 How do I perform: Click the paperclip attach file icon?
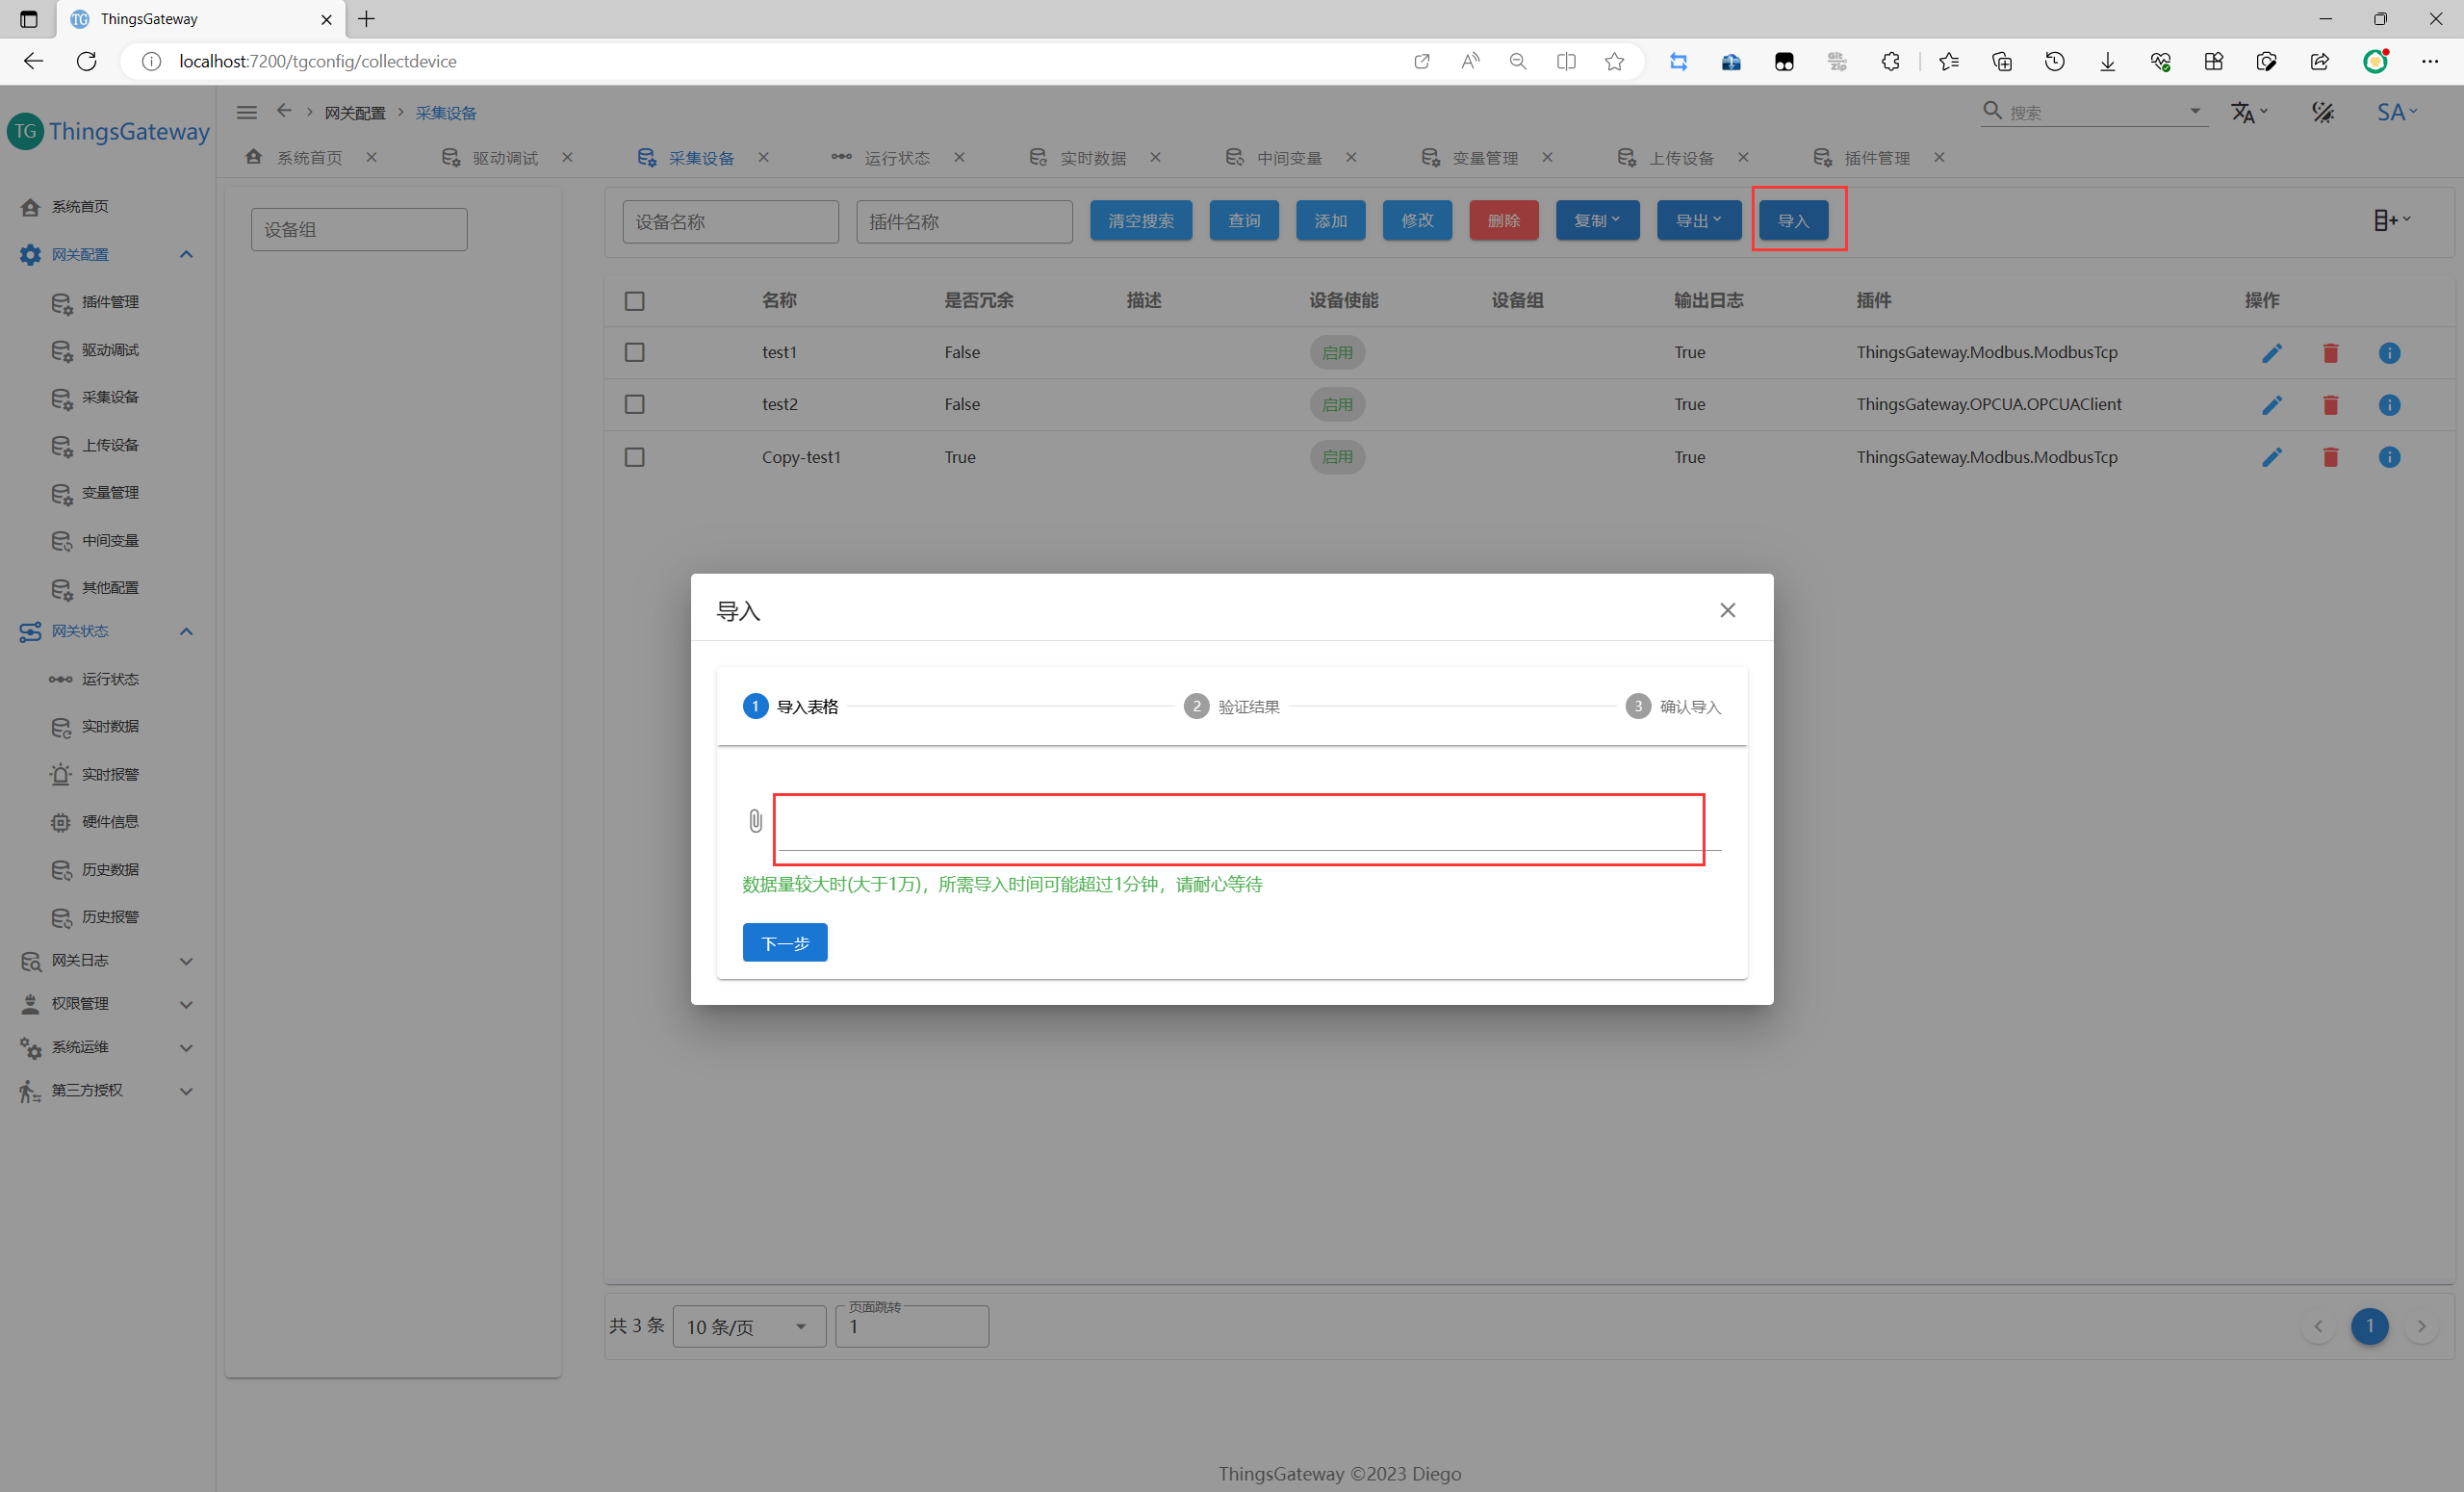click(755, 821)
